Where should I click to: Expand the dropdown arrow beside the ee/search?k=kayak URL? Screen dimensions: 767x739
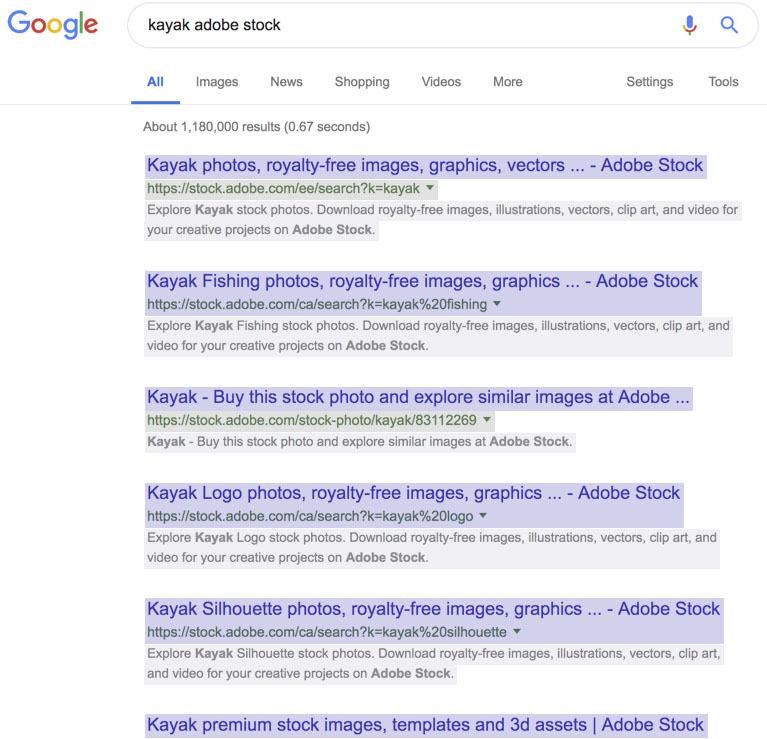click(x=430, y=188)
